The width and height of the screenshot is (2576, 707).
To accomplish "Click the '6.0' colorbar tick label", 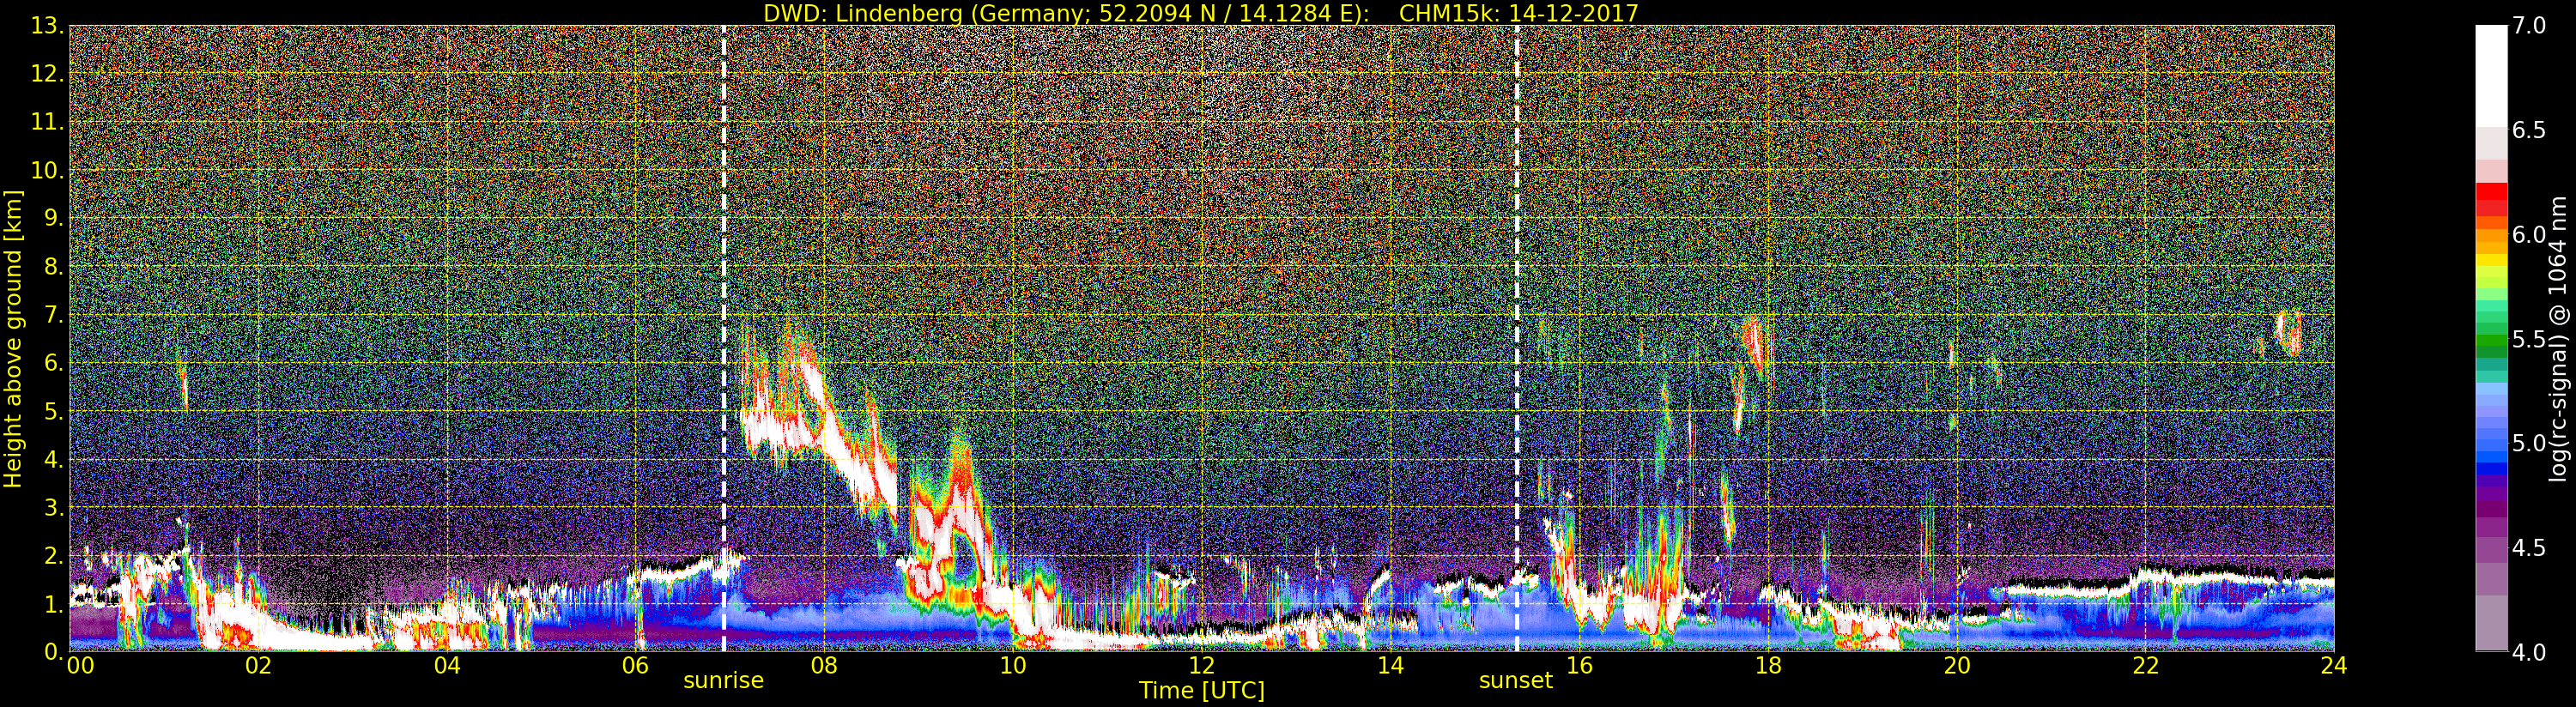I will (2530, 235).
